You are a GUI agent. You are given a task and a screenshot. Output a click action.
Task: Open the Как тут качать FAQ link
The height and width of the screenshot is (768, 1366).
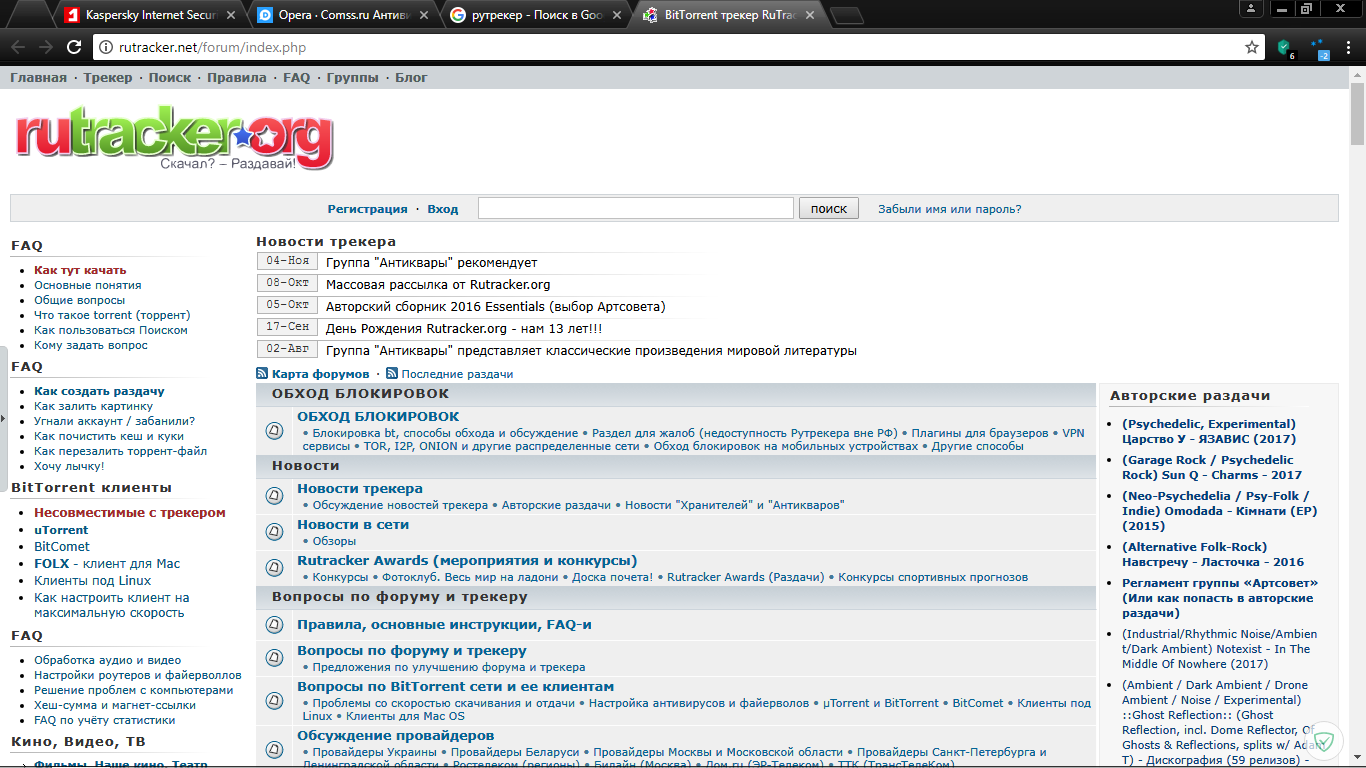(80, 270)
